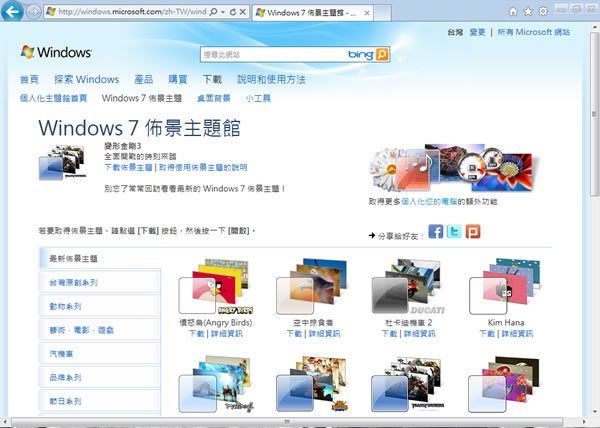Click the second-row landscape paintings theme thumbnail
This screenshot has height=428, width=600.
[x=216, y=384]
